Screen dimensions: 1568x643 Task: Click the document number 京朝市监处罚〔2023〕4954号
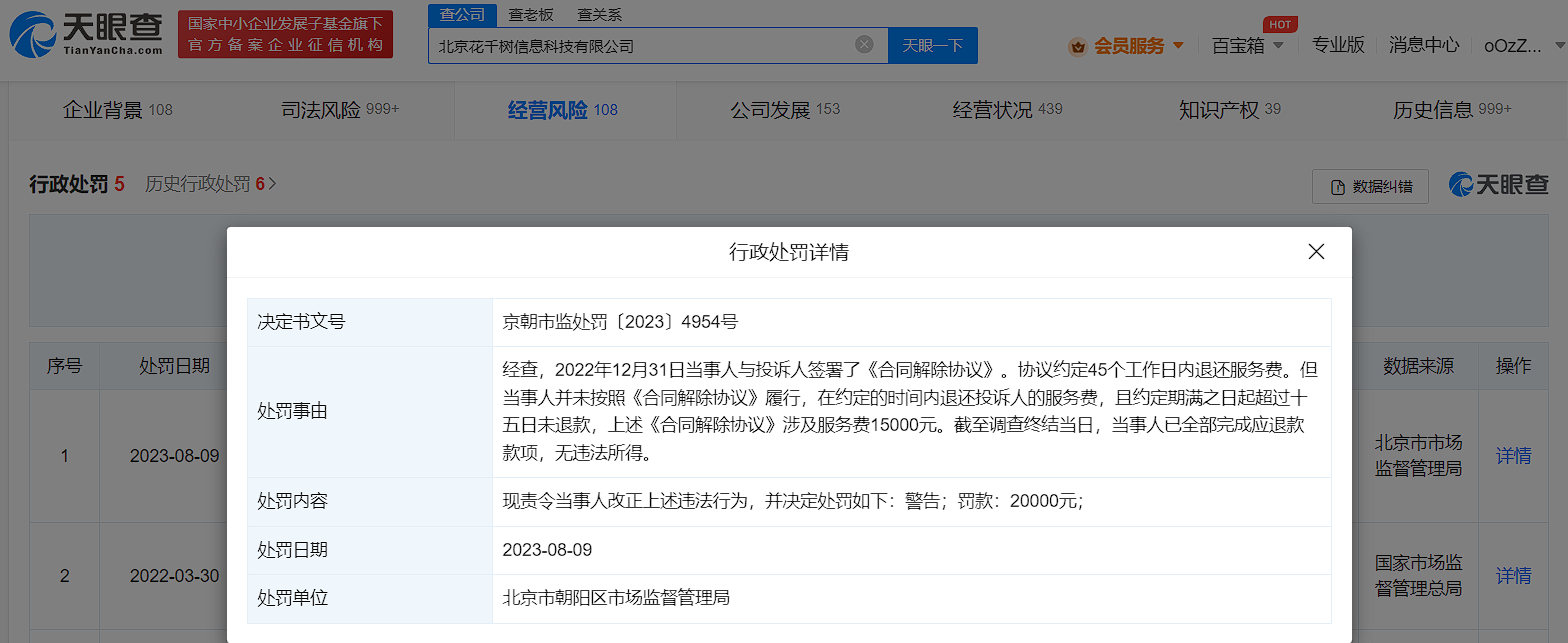tap(620, 322)
